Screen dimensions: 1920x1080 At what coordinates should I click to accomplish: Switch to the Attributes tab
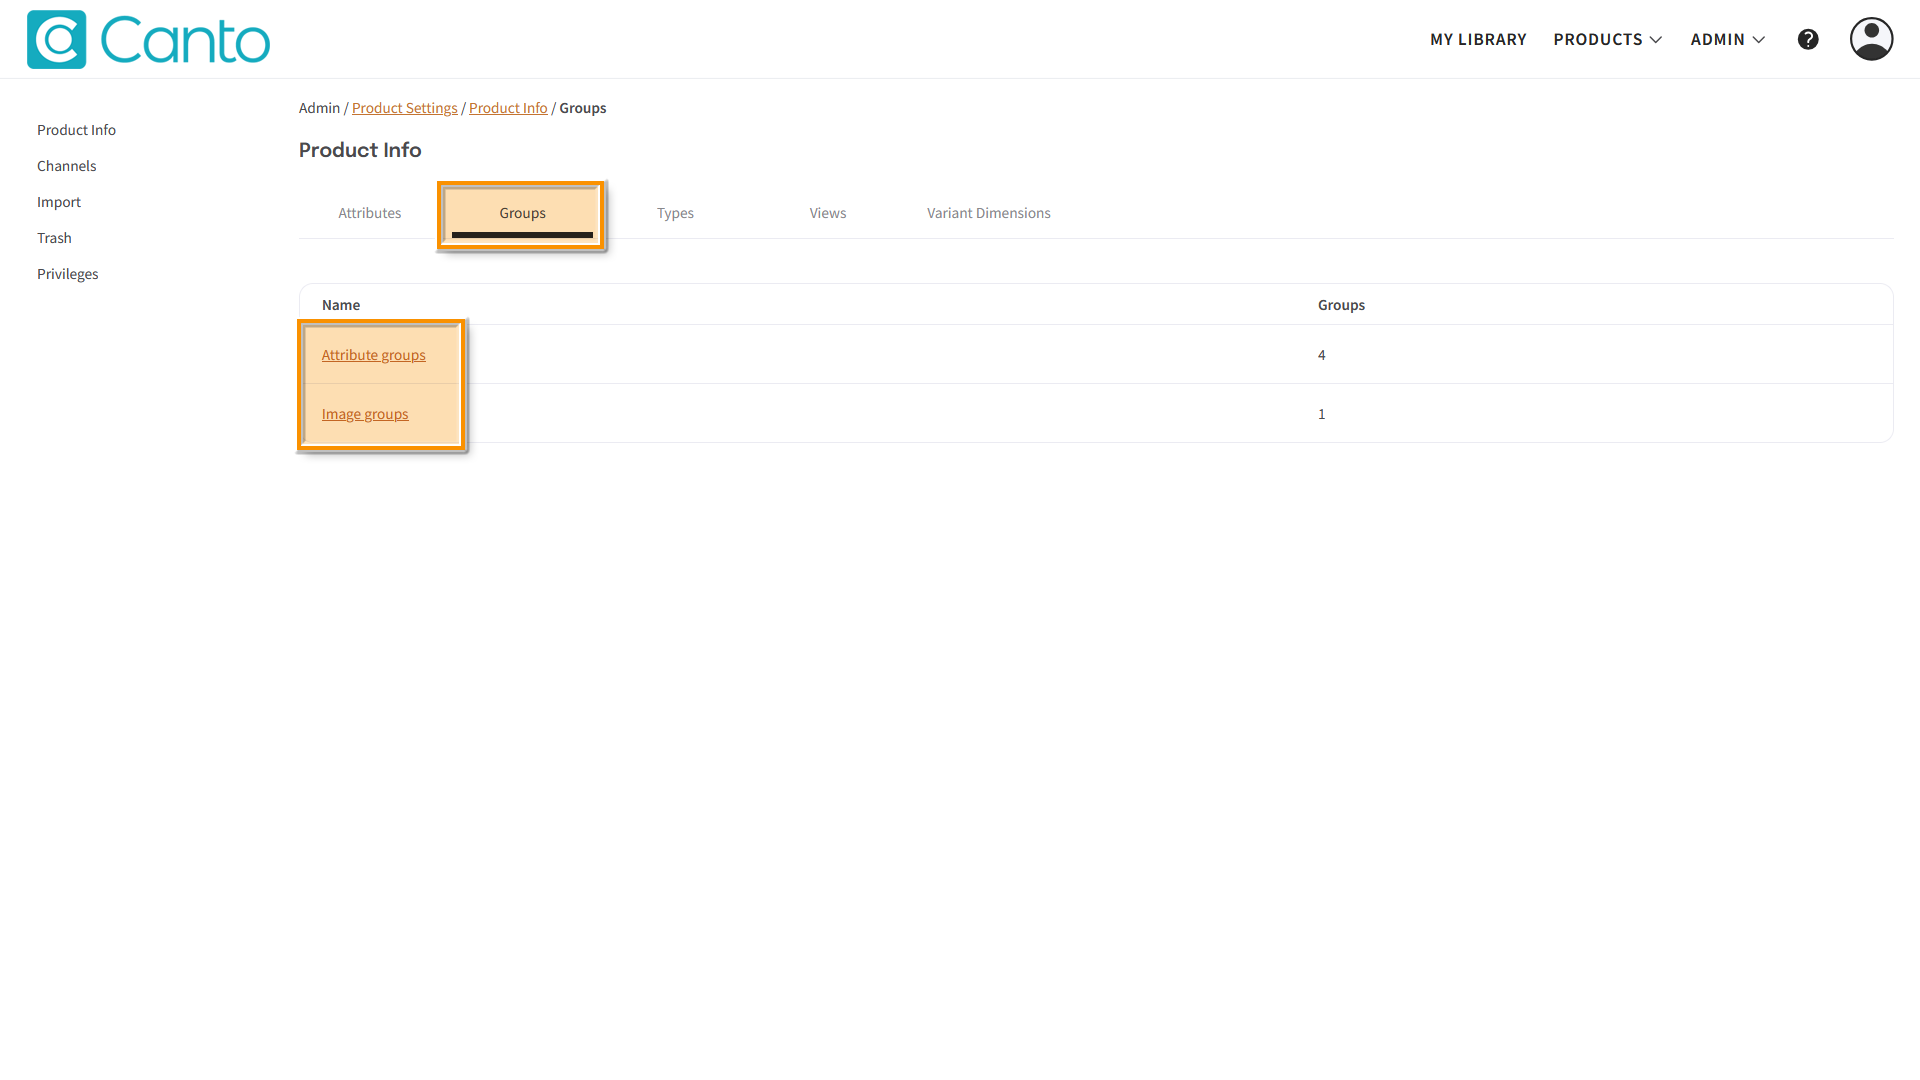370,213
